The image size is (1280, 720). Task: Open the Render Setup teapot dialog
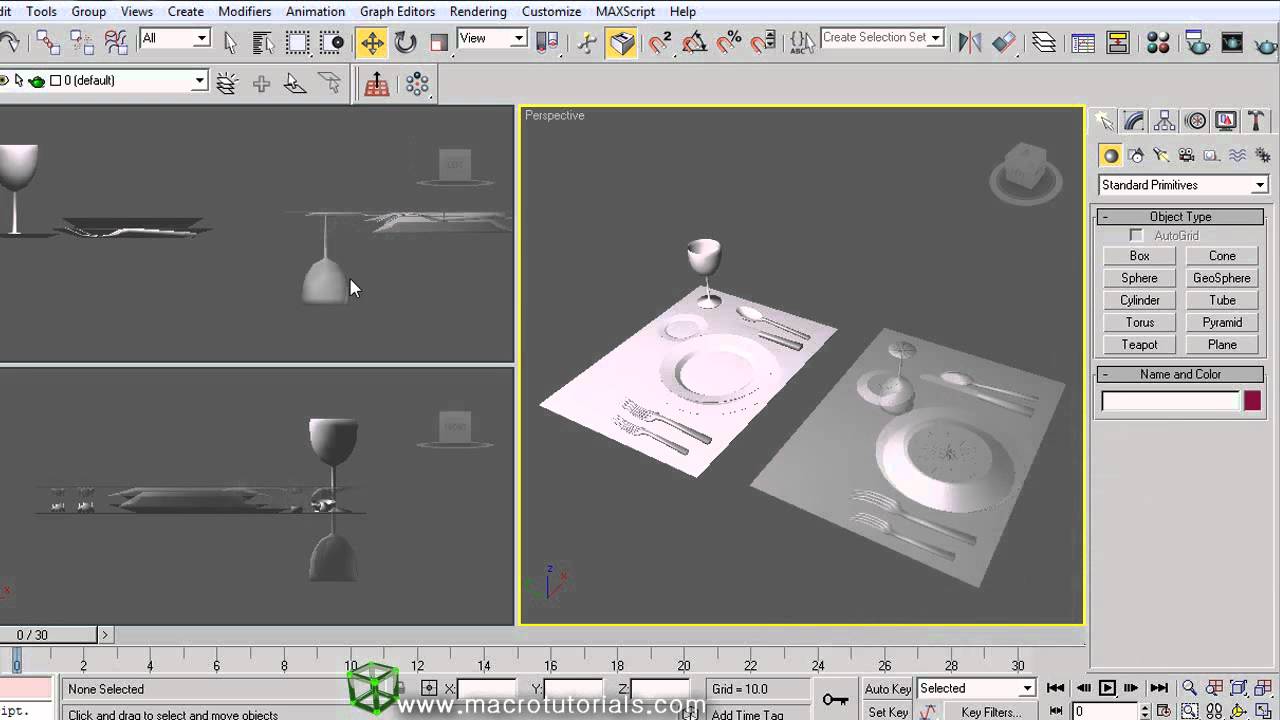tap(1197, 42)
